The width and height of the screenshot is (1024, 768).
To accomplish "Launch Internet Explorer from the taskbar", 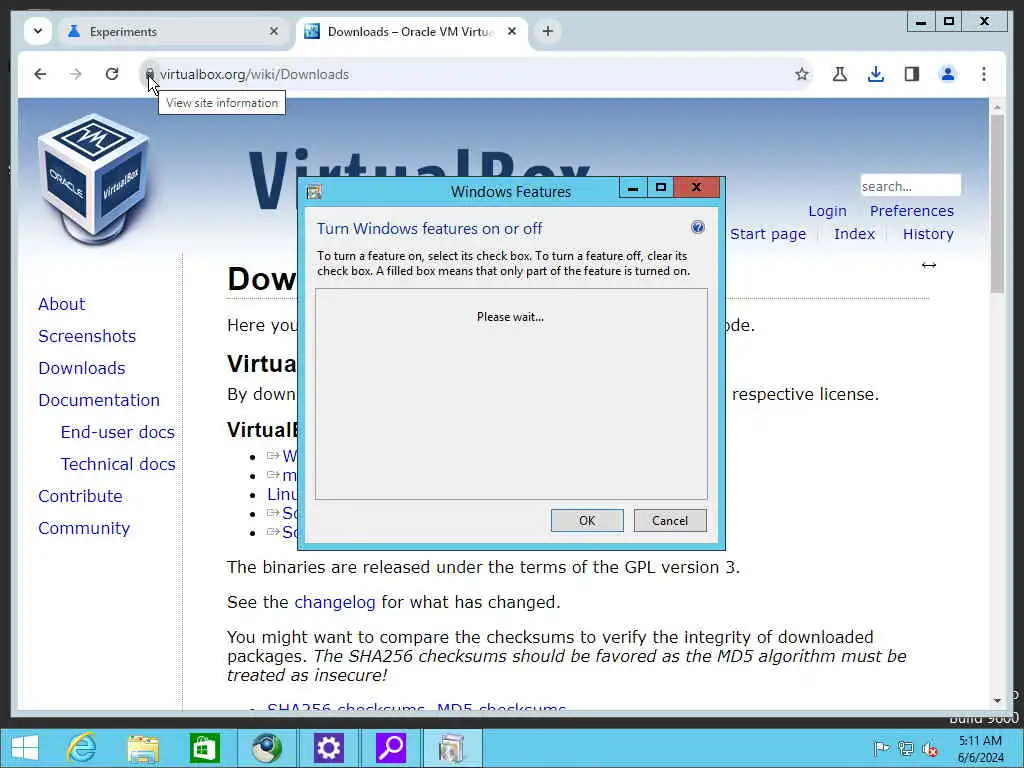I will [x=82, y=748].
